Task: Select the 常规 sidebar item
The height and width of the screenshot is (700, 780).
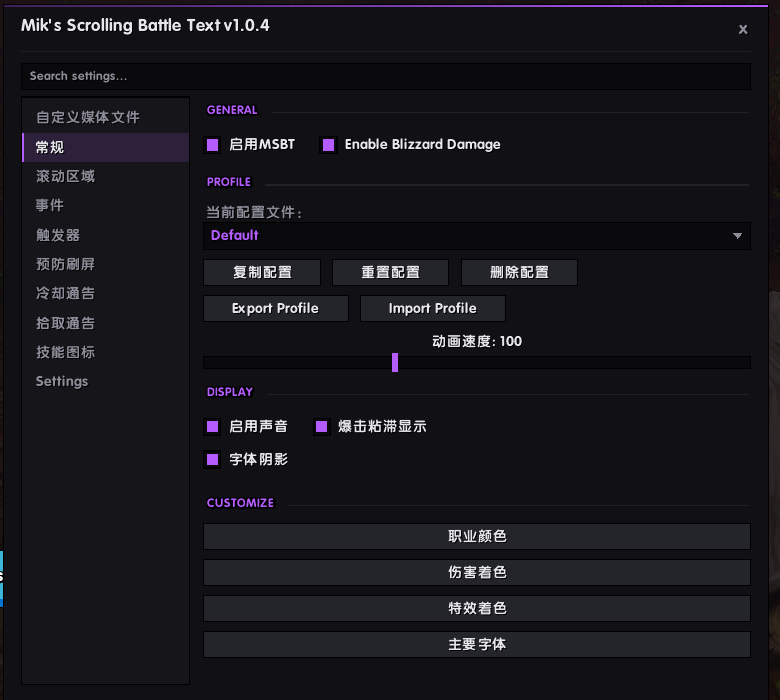Action: (105, 147)
